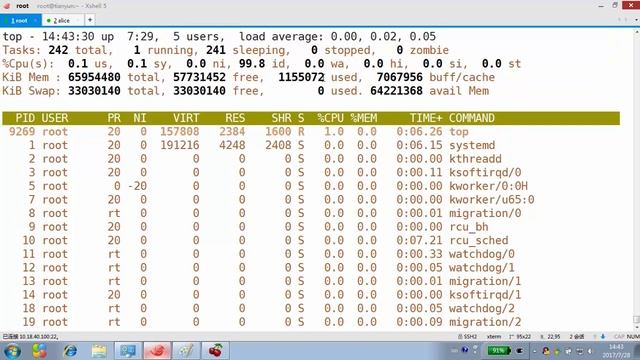640x360 pixels.
Task: Click the terminal scrollbar up arrow
Action: point(636,31)
